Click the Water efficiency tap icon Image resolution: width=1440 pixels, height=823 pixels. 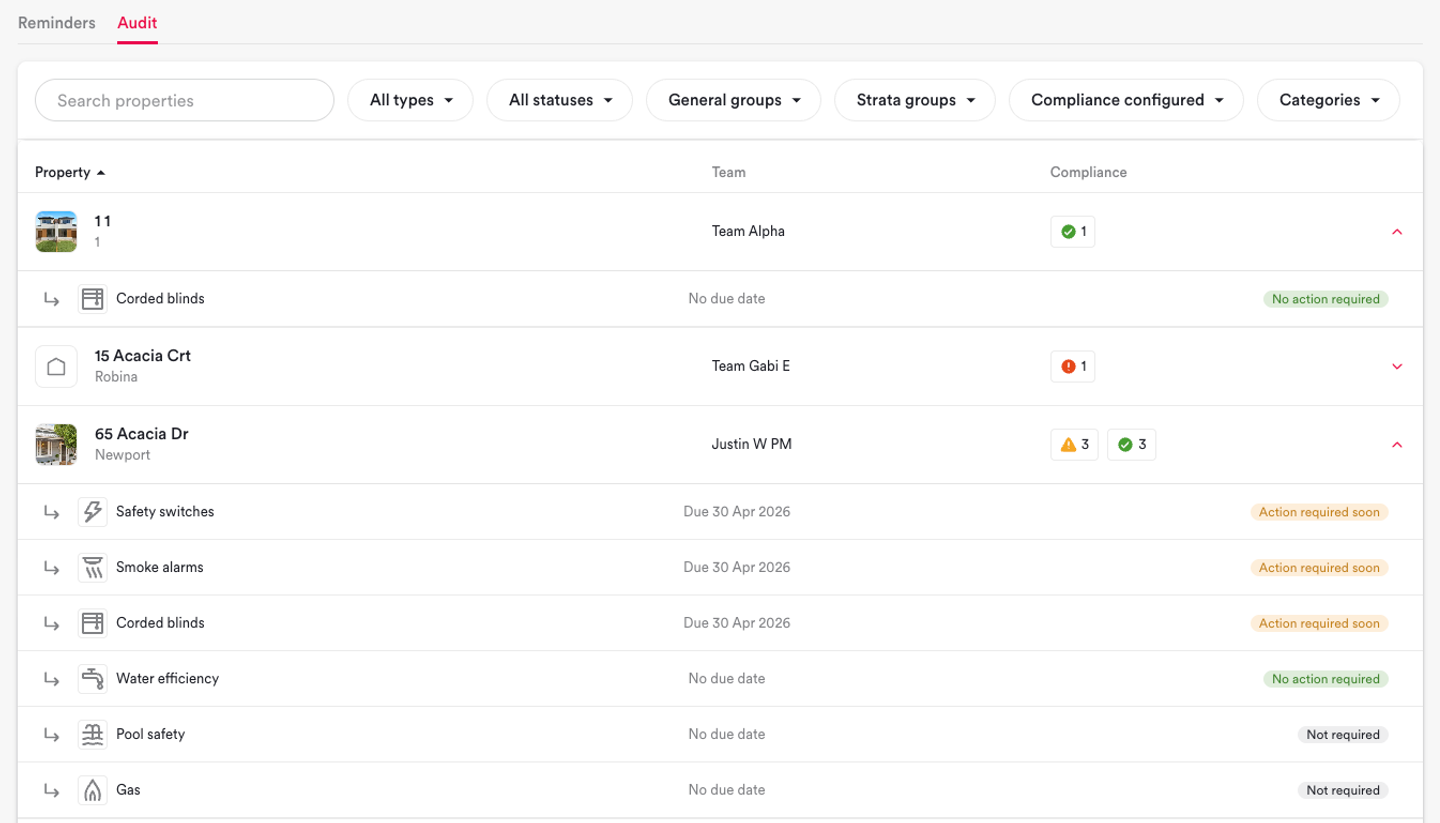coord(92,679)
